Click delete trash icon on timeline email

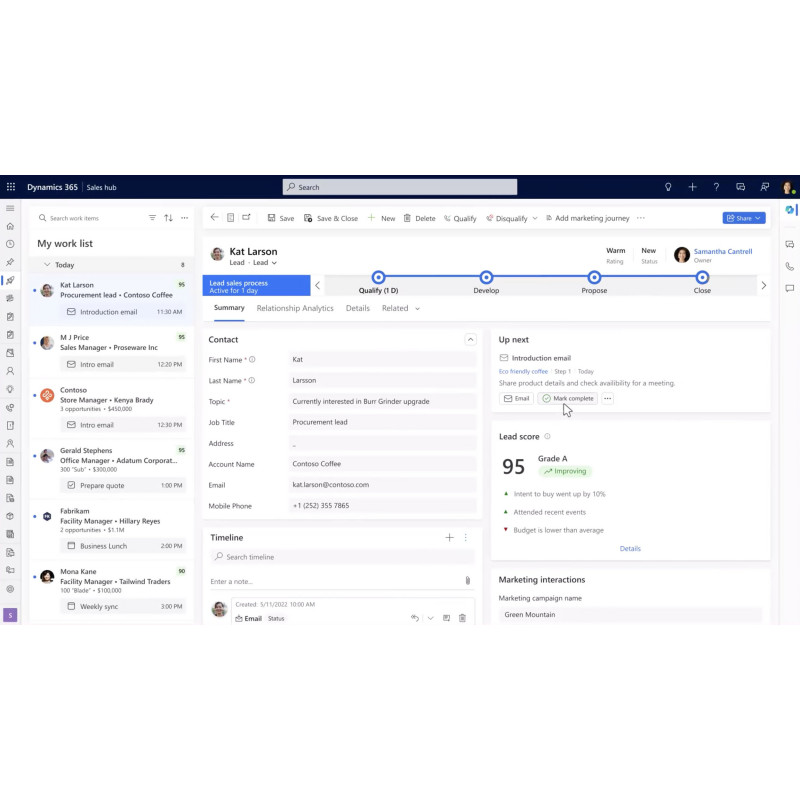pos(462,618)
